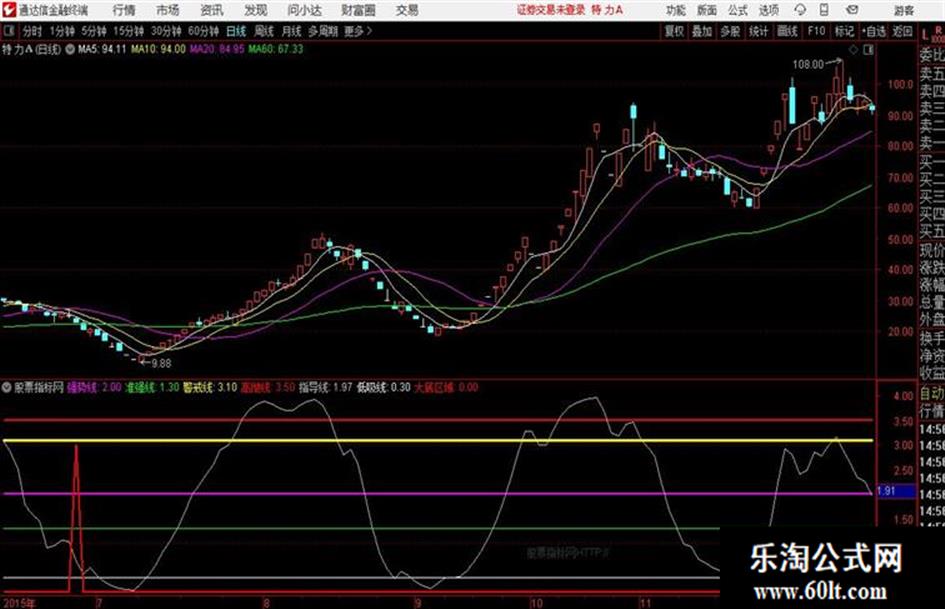This screenshot has height=609, width=945.
Task: Click the 统计 statistics toolbar button
Action: tap(758, 31)
